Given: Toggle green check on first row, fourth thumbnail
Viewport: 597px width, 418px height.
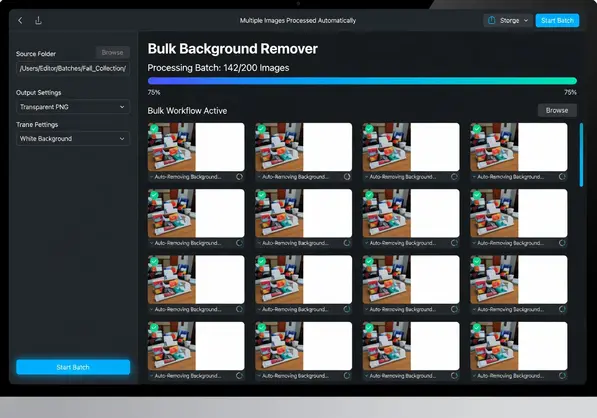Looking at the screenshot, I should 477,129.
